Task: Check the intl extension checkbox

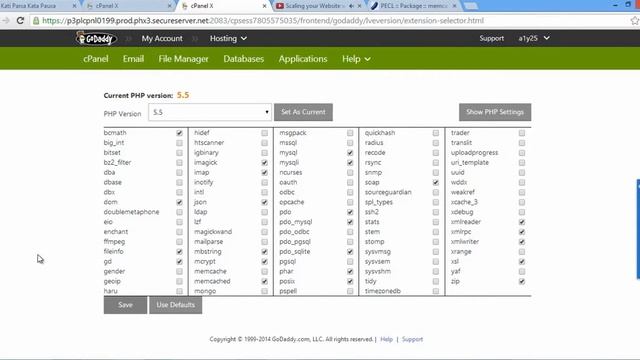Action: click(264, 192)
